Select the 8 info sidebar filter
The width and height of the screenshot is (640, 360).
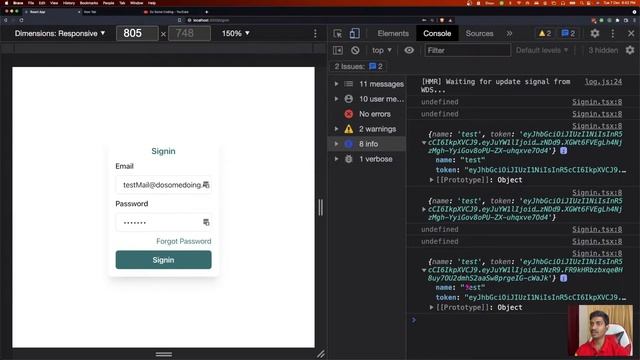point(367,144)
